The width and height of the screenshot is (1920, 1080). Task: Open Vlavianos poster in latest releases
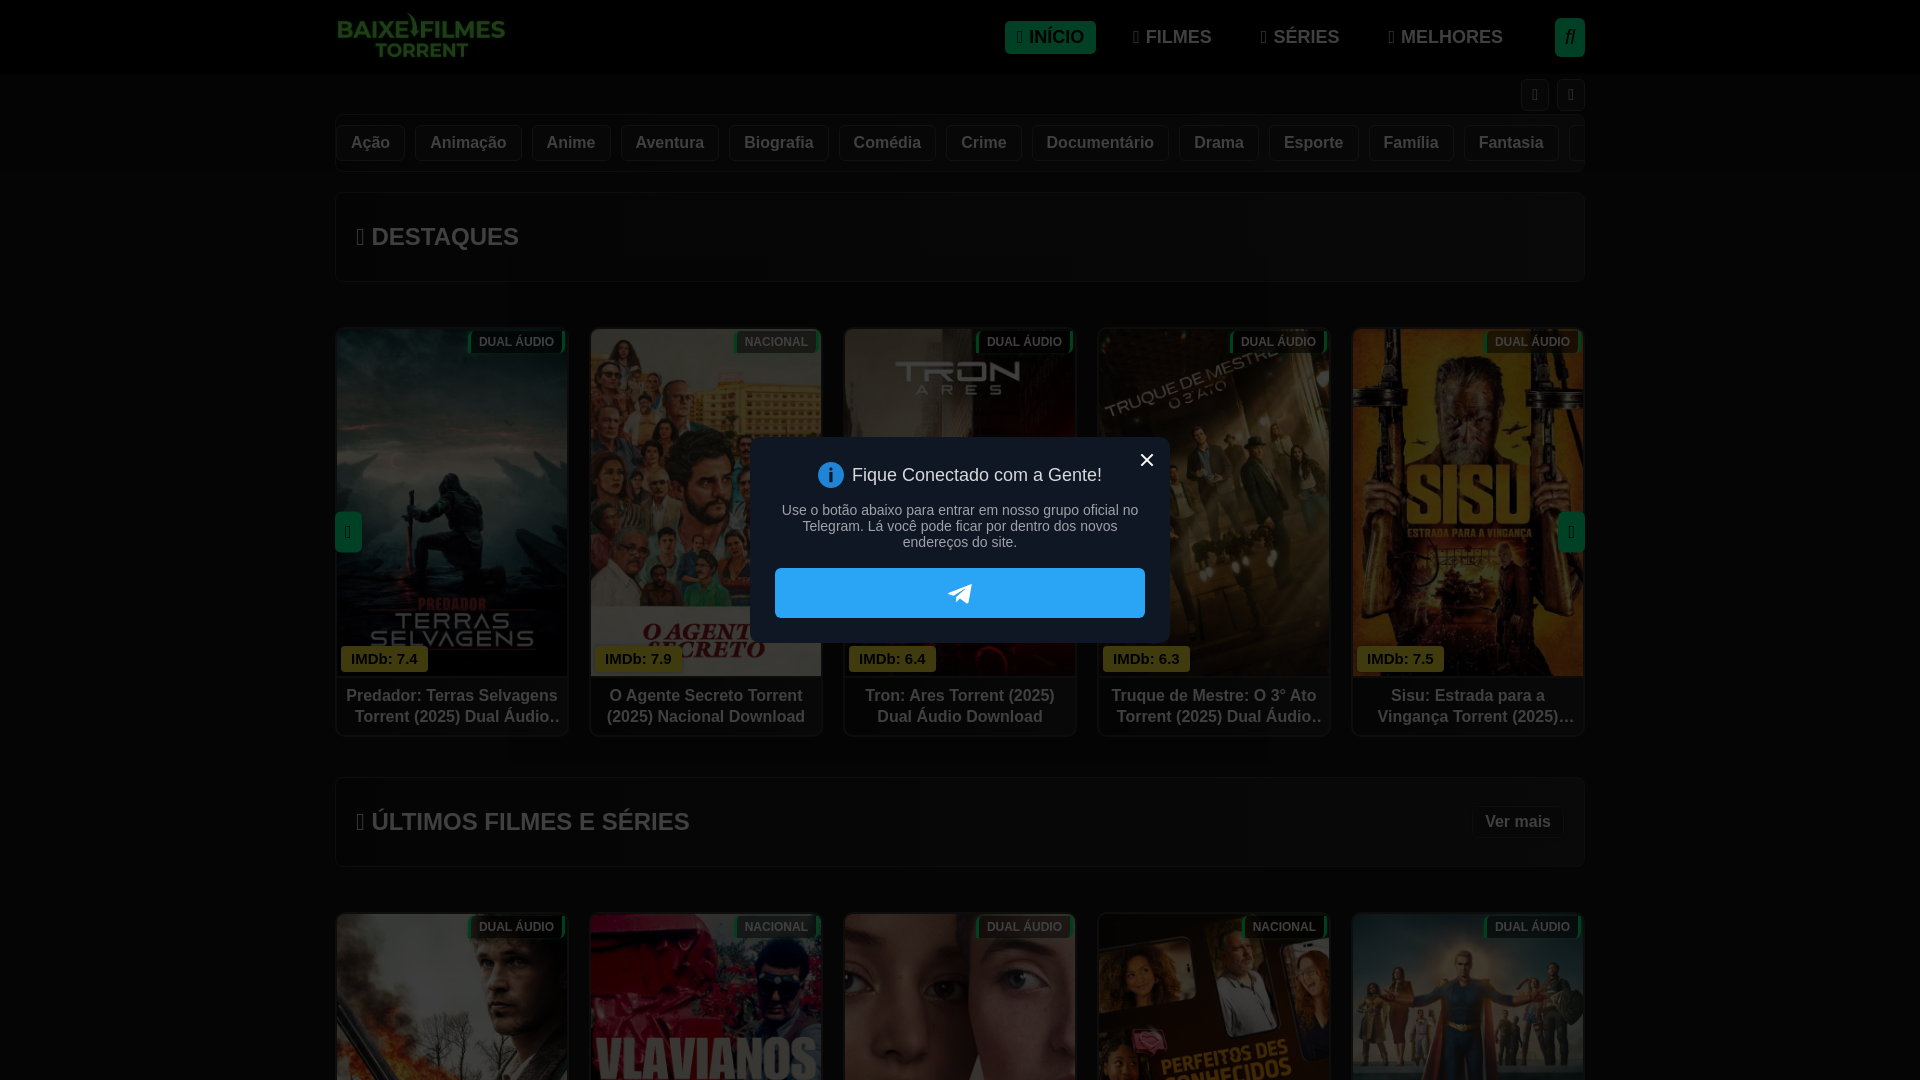(706, 997)
